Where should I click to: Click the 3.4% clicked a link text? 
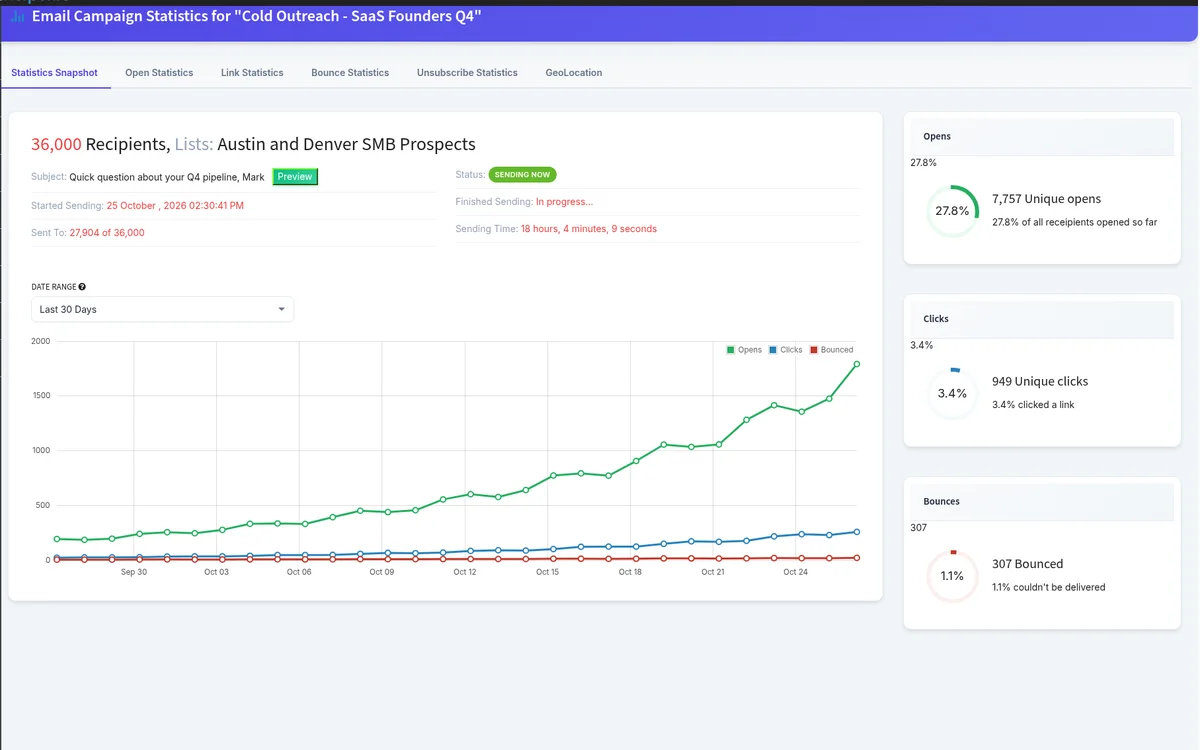coord(1033,405)
